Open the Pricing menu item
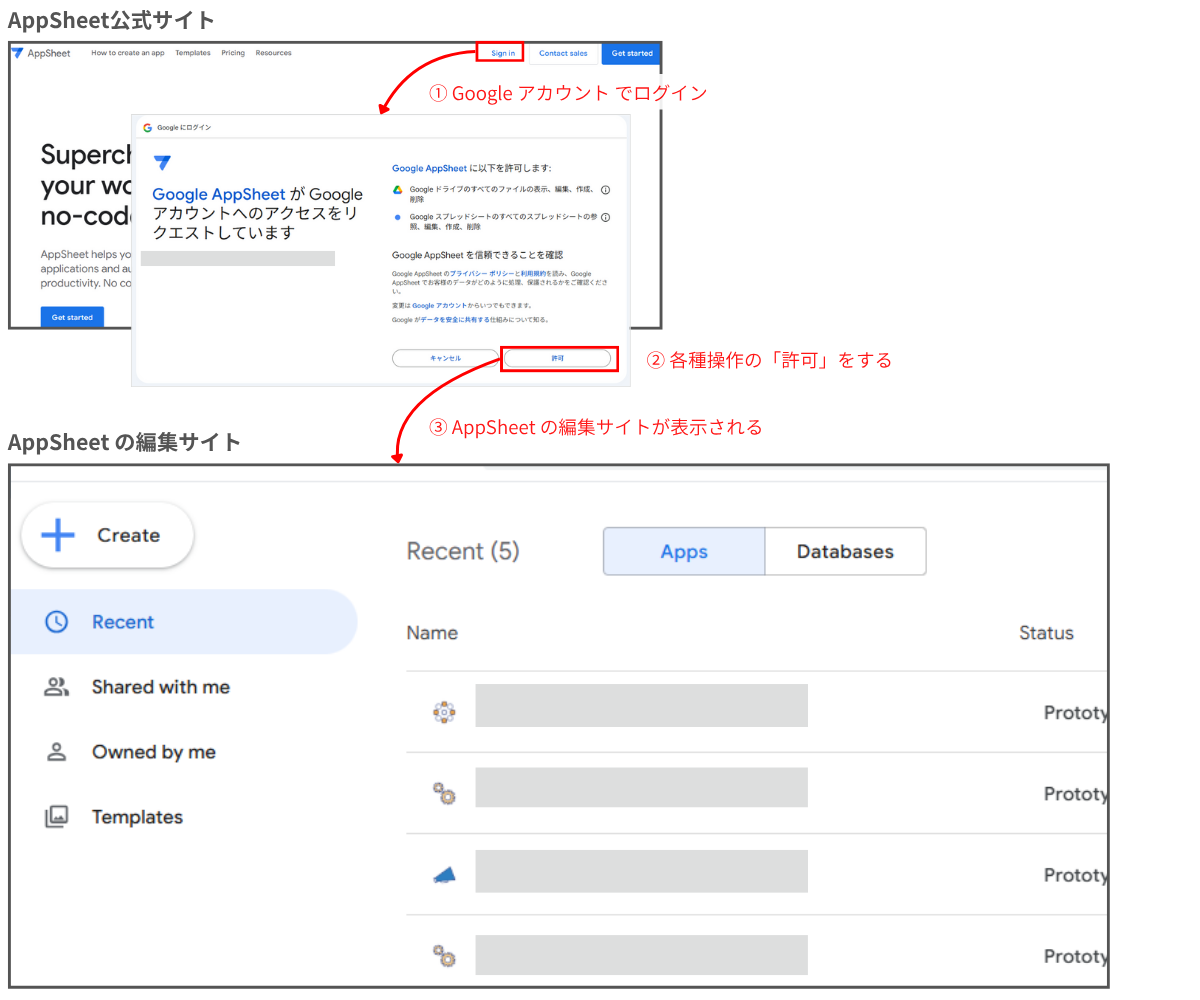This screenshot has height=1000, width=1200. click(x=233, y=53)
